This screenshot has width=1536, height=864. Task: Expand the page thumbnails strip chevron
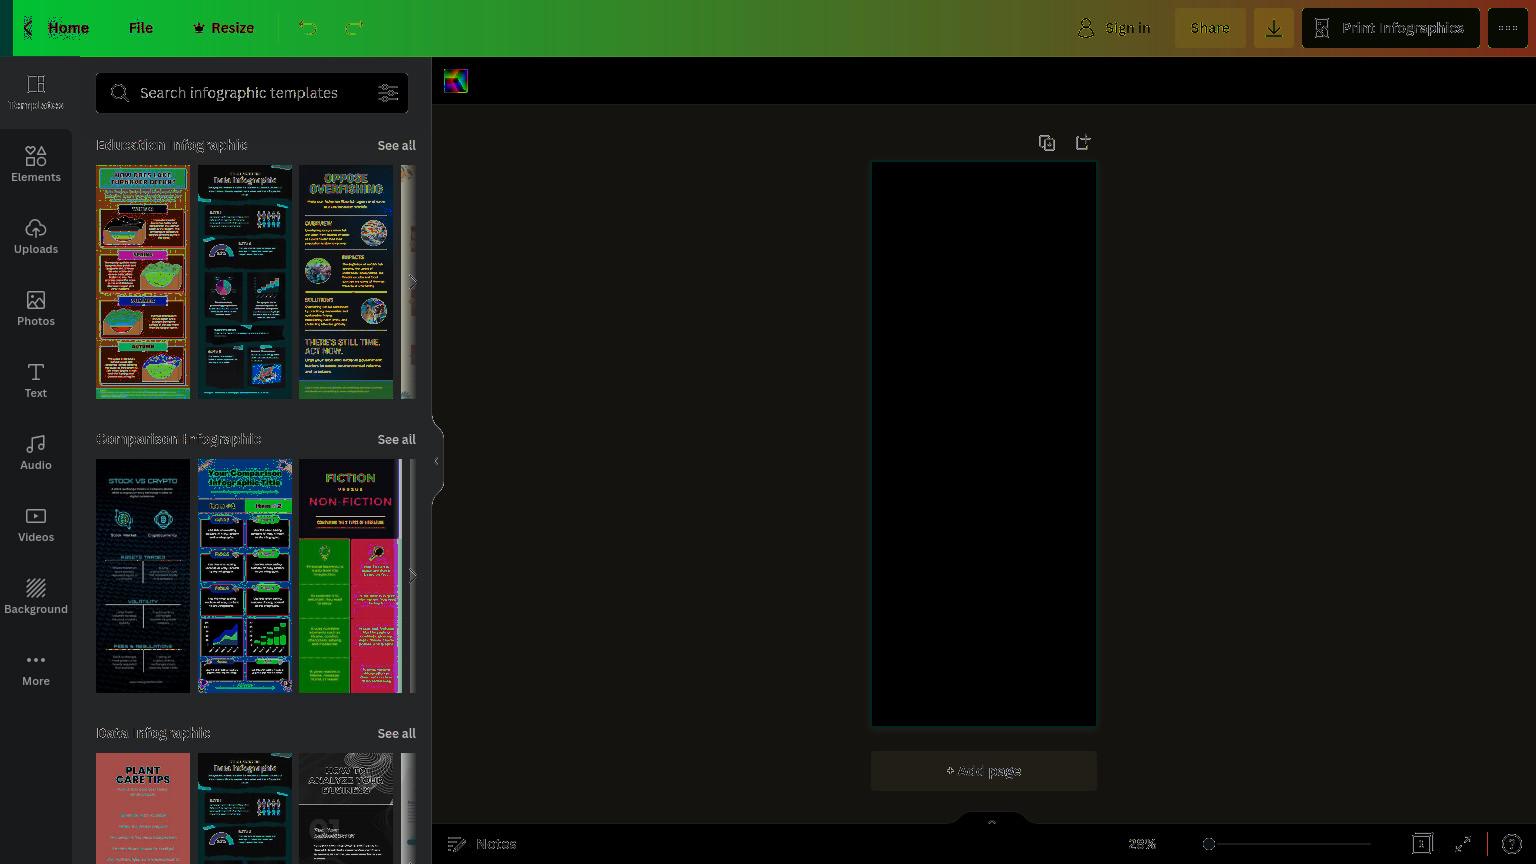click(x=992, y=820)
